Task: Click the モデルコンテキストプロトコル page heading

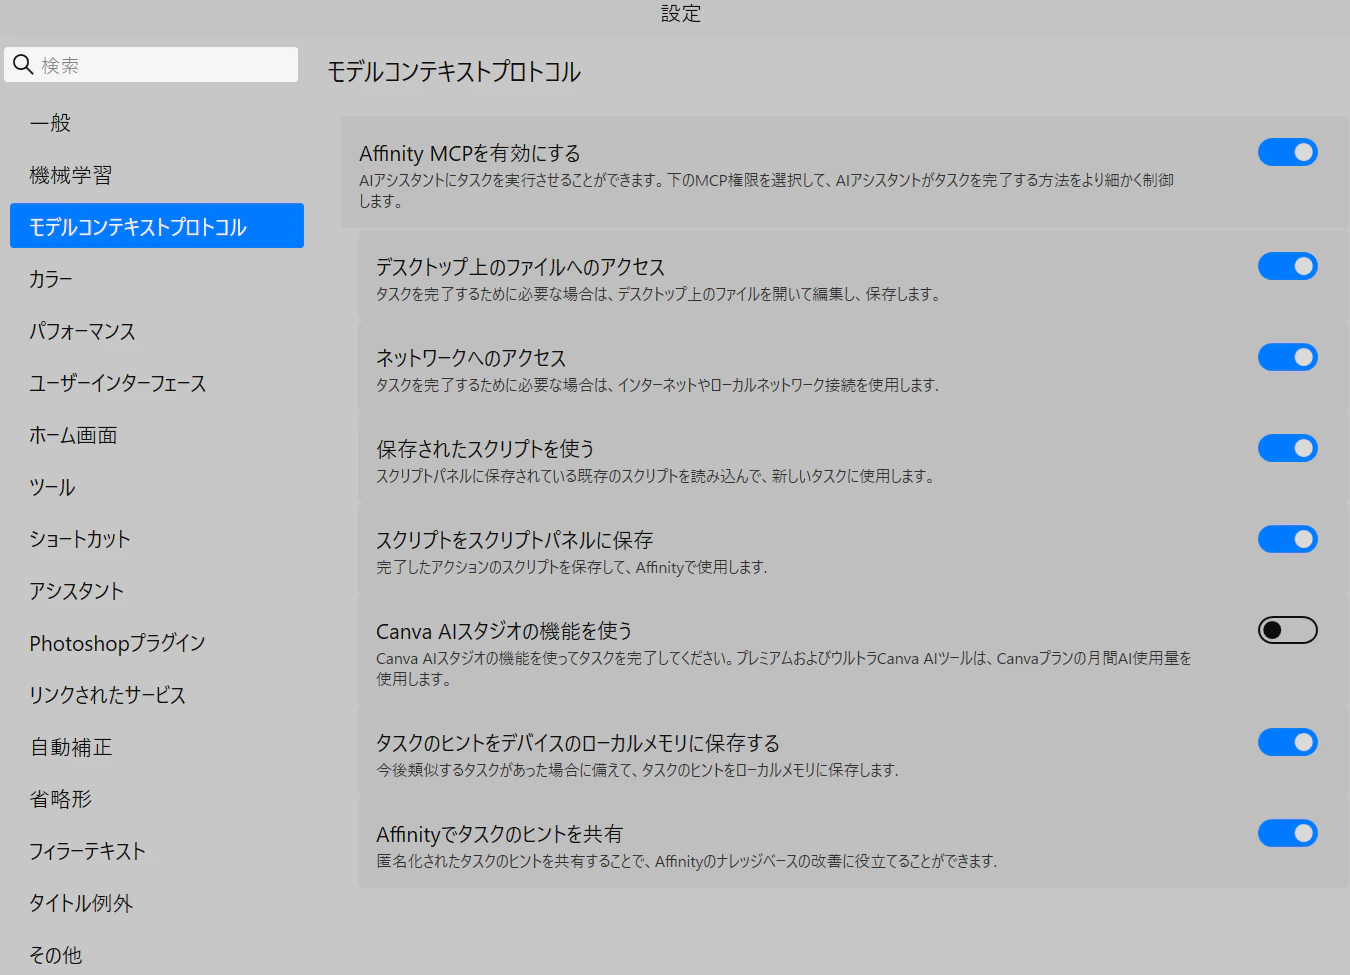Action: click(x=454, y=72)
